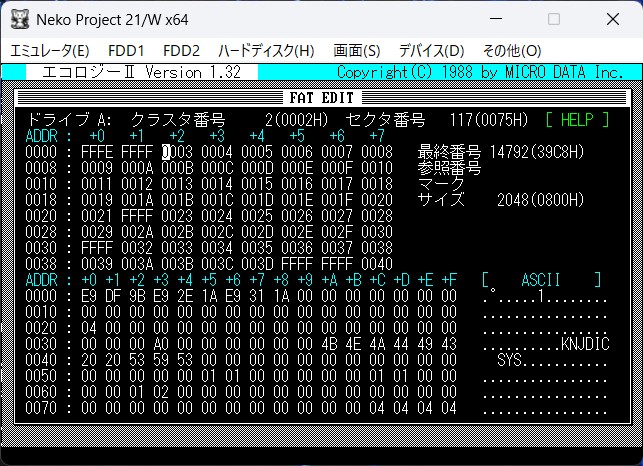Screen dimensions: 643x466
Task: Click the Neko Project cat icon in title bar
Action: pyautogui.click(x=18, y=19)
